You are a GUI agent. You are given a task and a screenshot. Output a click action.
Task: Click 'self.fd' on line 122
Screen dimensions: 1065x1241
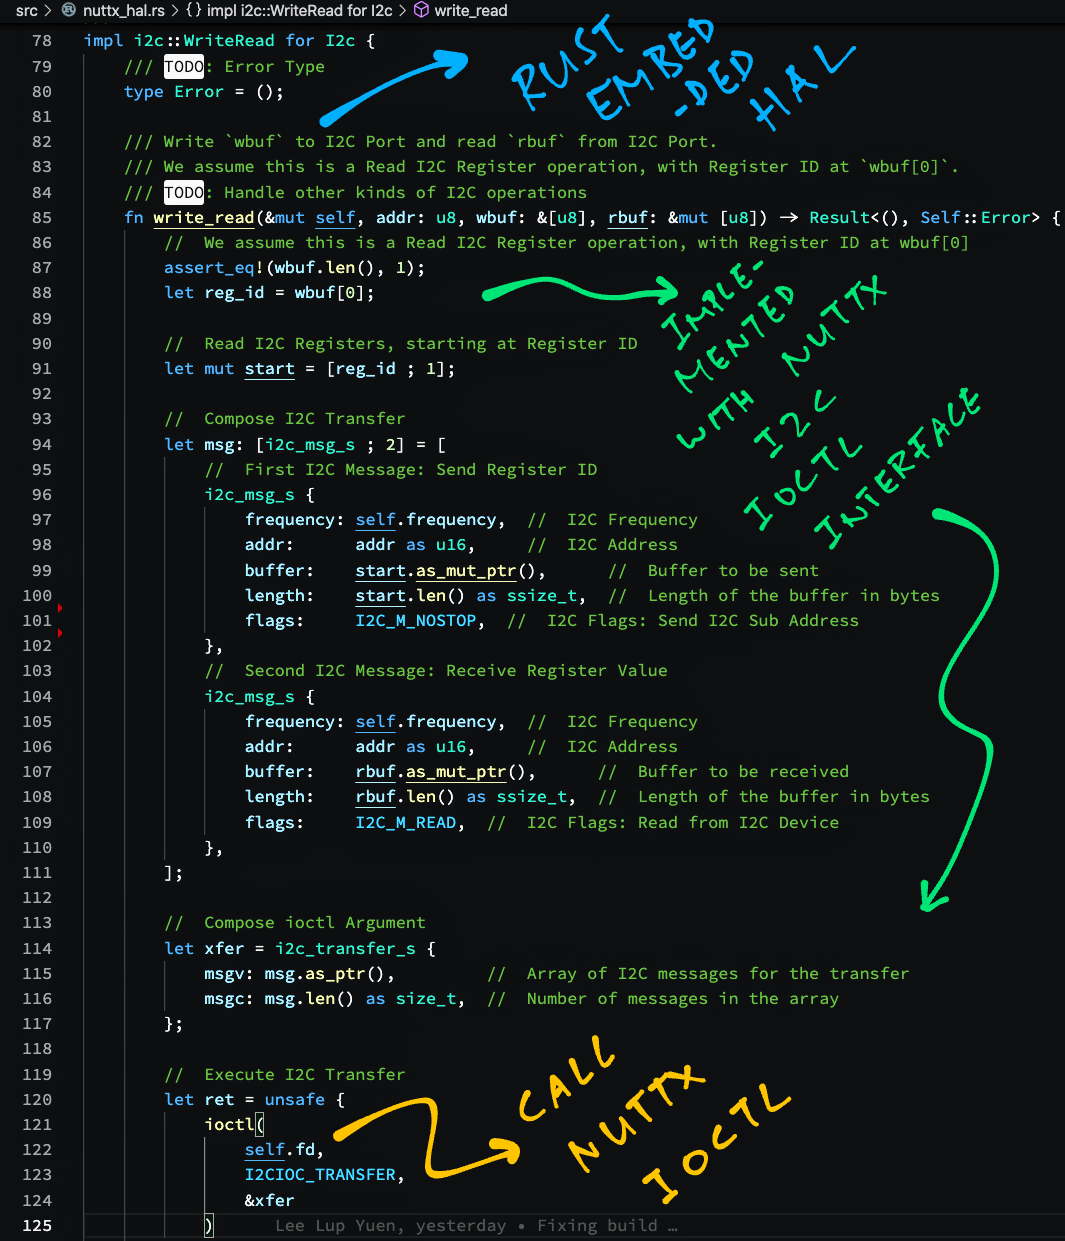[280, 1149]
